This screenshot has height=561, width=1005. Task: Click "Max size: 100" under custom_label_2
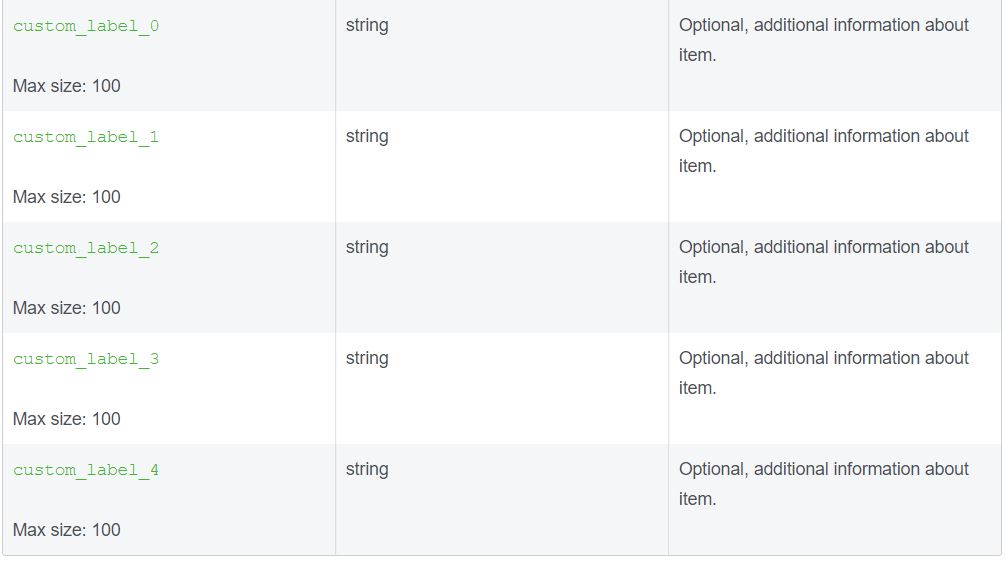(x=67, y=308)
